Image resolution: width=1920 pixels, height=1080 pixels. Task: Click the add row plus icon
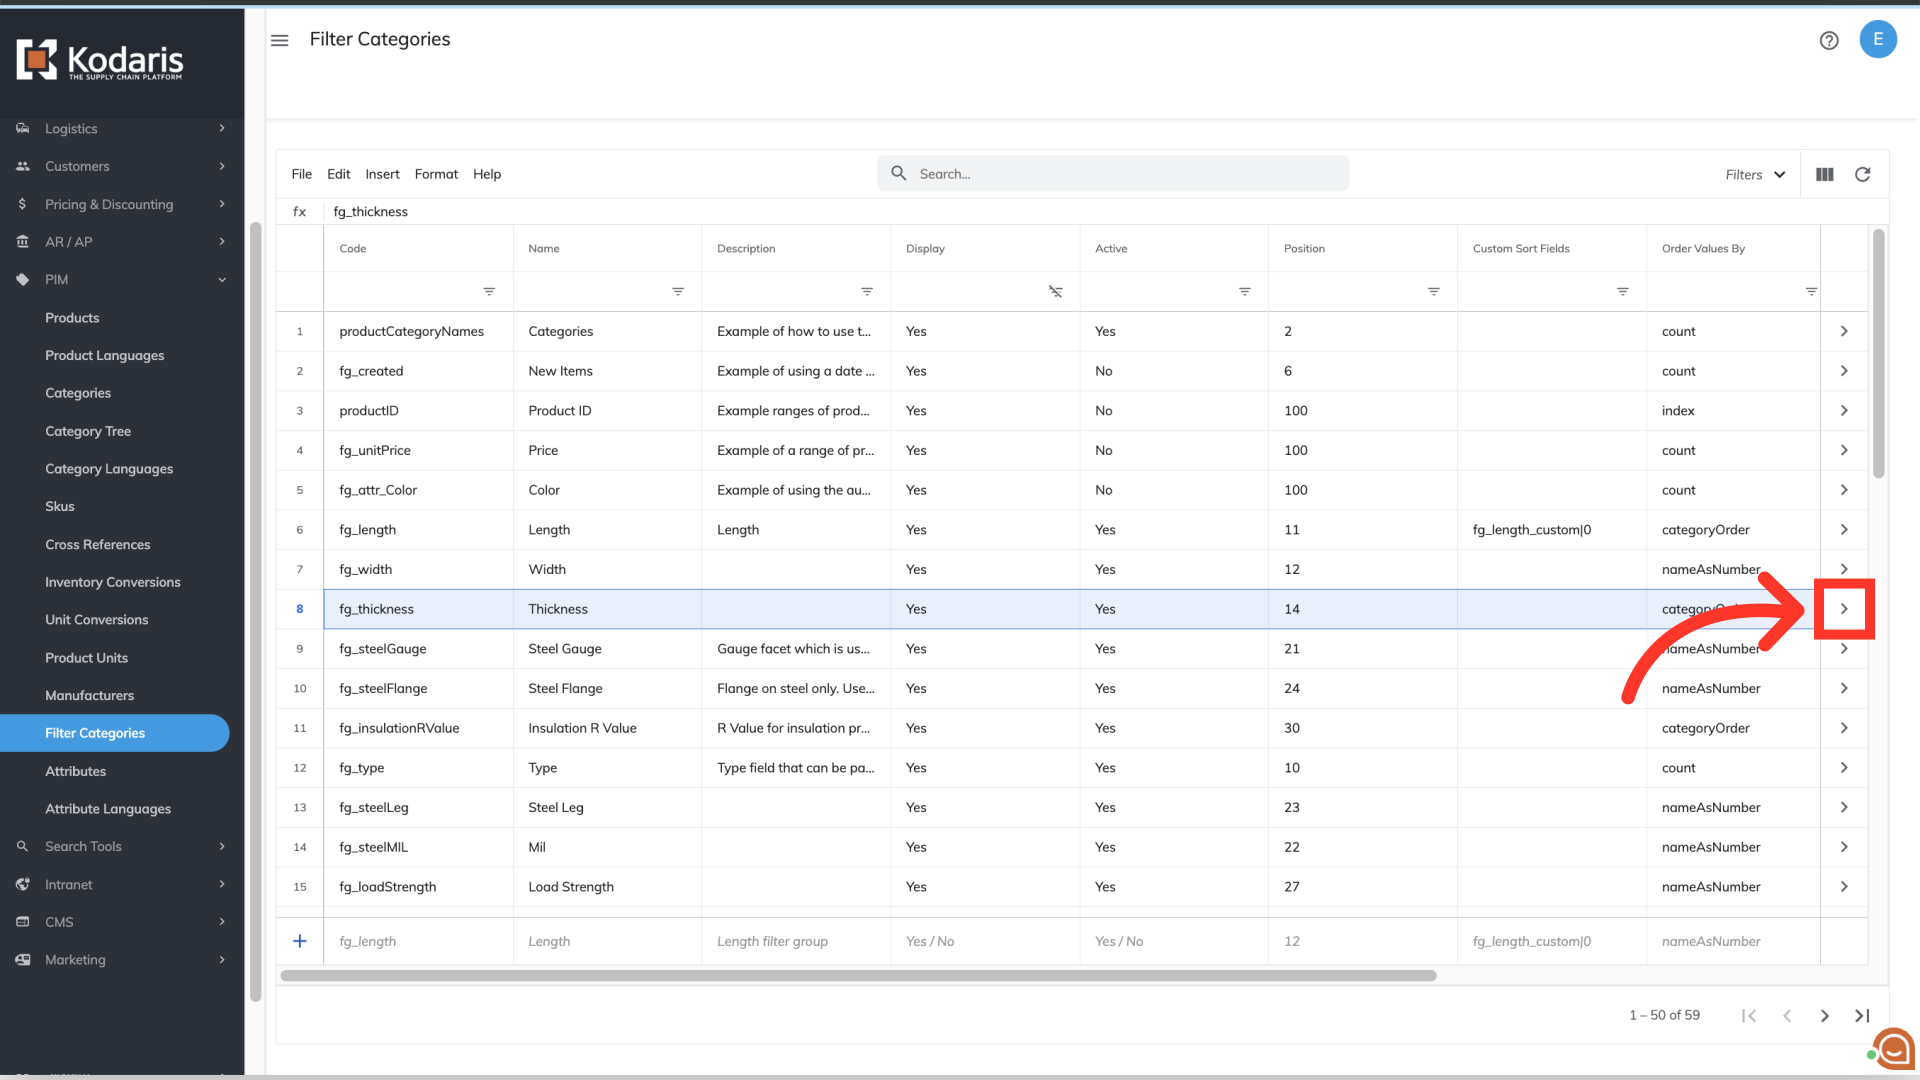point(300,941)
